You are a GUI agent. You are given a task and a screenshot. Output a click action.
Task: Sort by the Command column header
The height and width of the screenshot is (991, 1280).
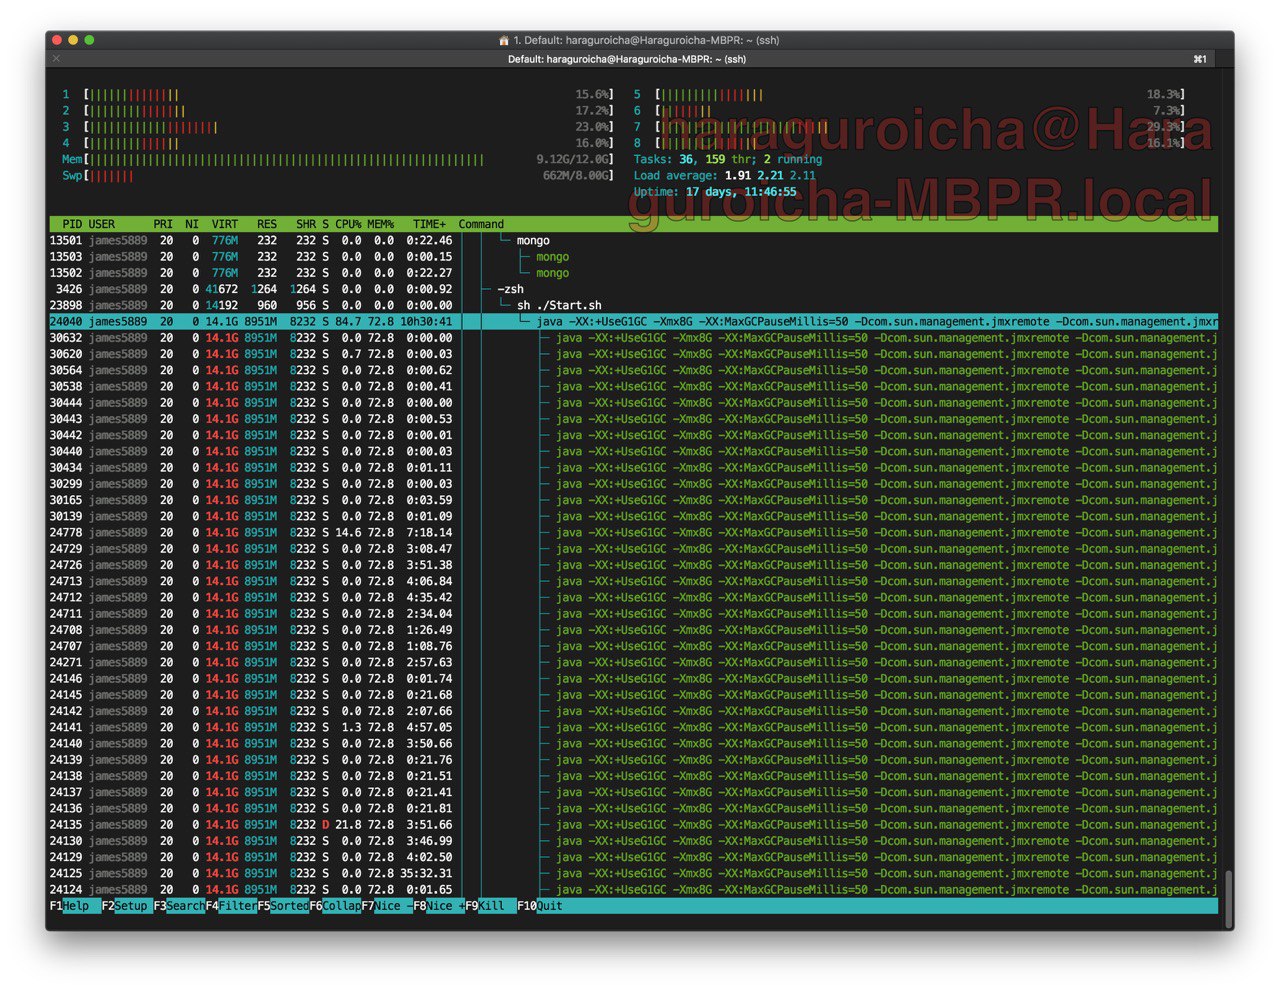(481, 224)
